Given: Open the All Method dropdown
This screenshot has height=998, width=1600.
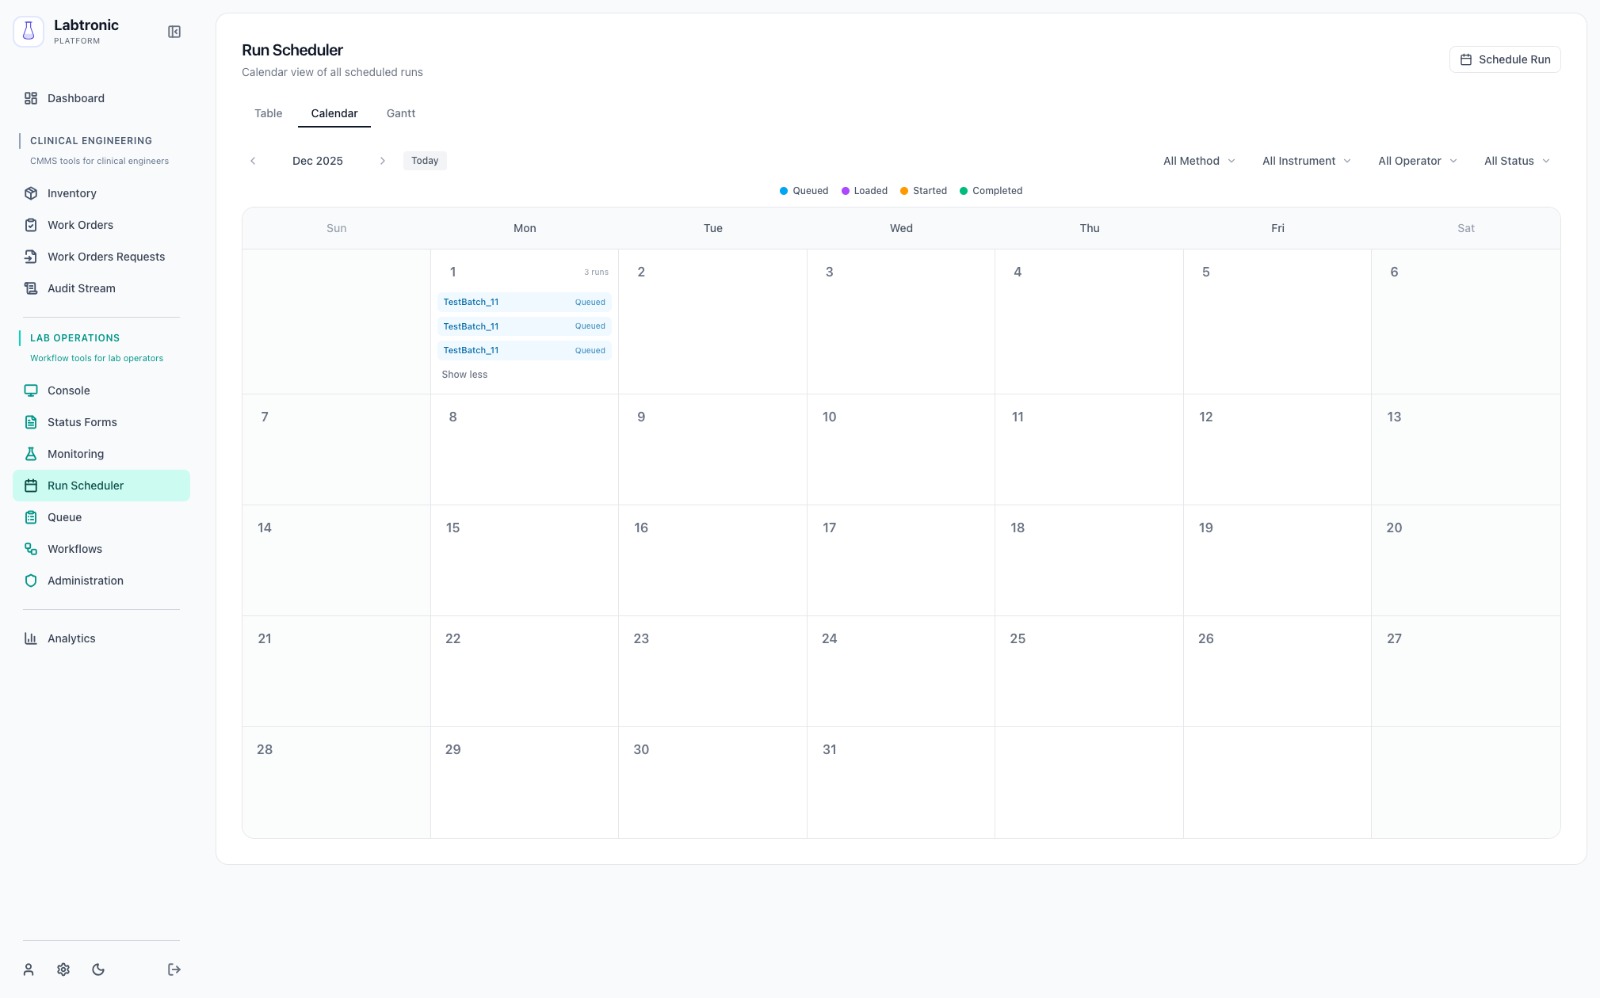Looking at the screenshot, I should pyautogui.click(x=1198, y=161).
